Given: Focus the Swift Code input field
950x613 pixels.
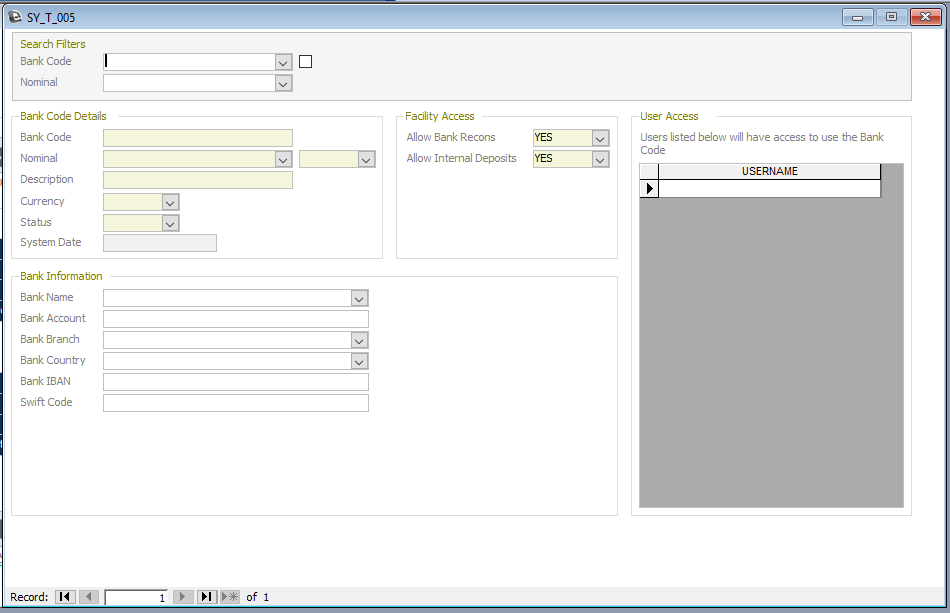Looking at the screenshot, I should tap(236, 403).
